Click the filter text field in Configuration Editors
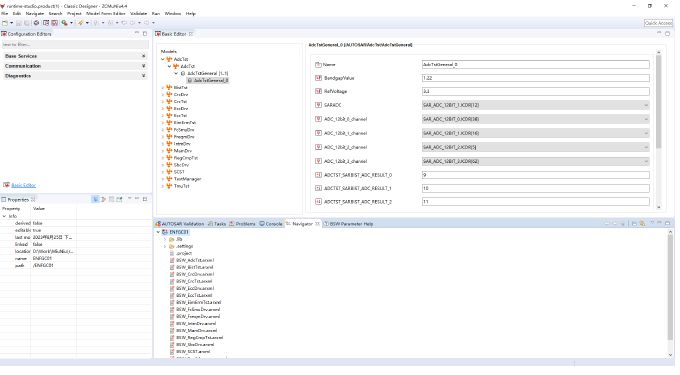 tap(75, 44)
